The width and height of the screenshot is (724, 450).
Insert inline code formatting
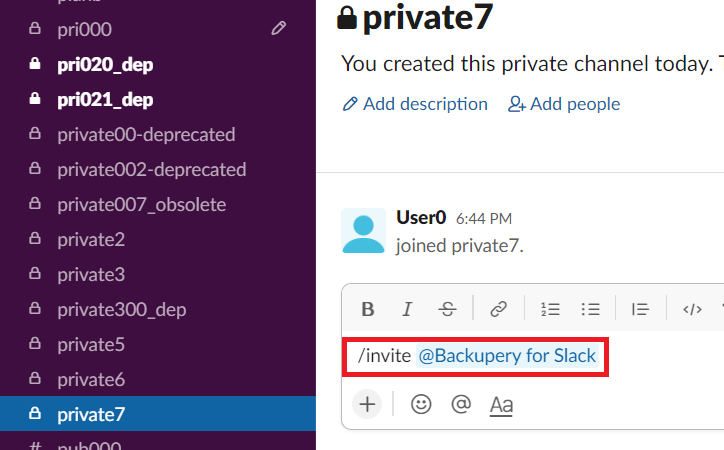[692, 309]
